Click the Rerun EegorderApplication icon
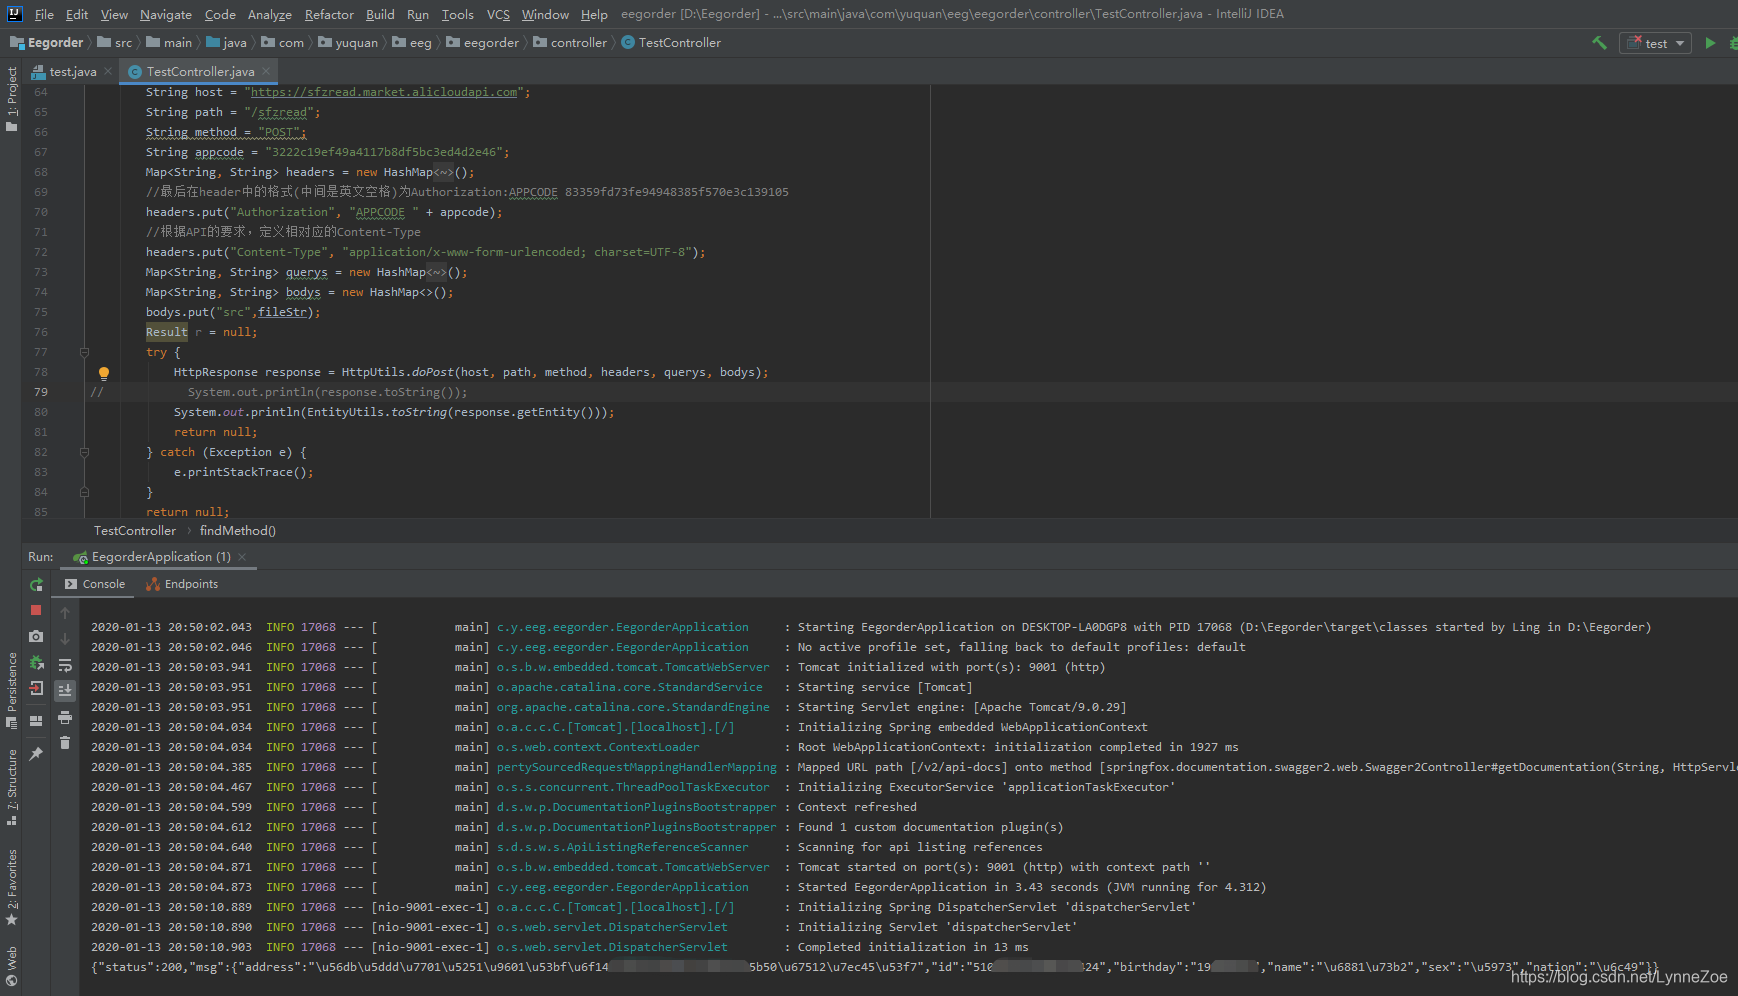This screenshot has height=996, width=1738. pyautogui.click(x=36, y=585)
